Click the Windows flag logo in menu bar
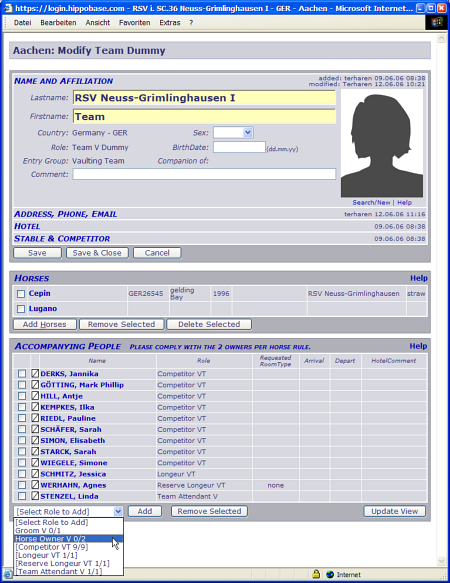Image resolution: width=450 pixels, height=583 pixels. (437, 22)
